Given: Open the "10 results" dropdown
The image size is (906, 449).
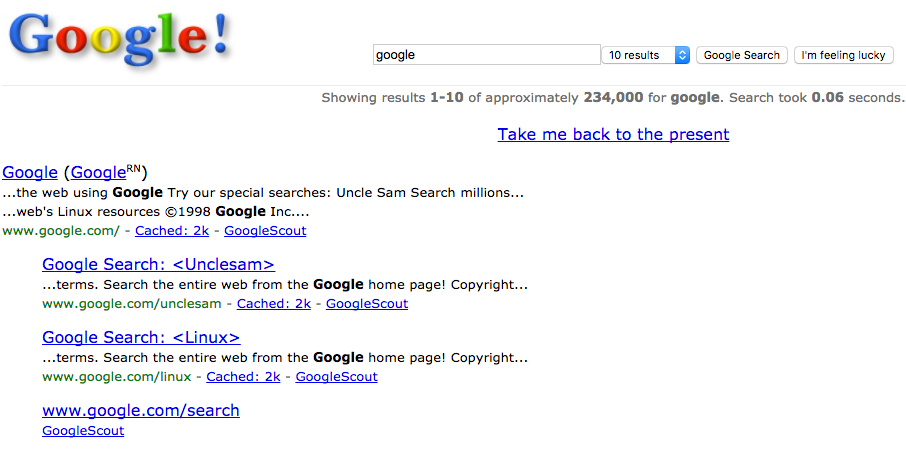Looking at the screenshot, I should click(x=646, y=55).
